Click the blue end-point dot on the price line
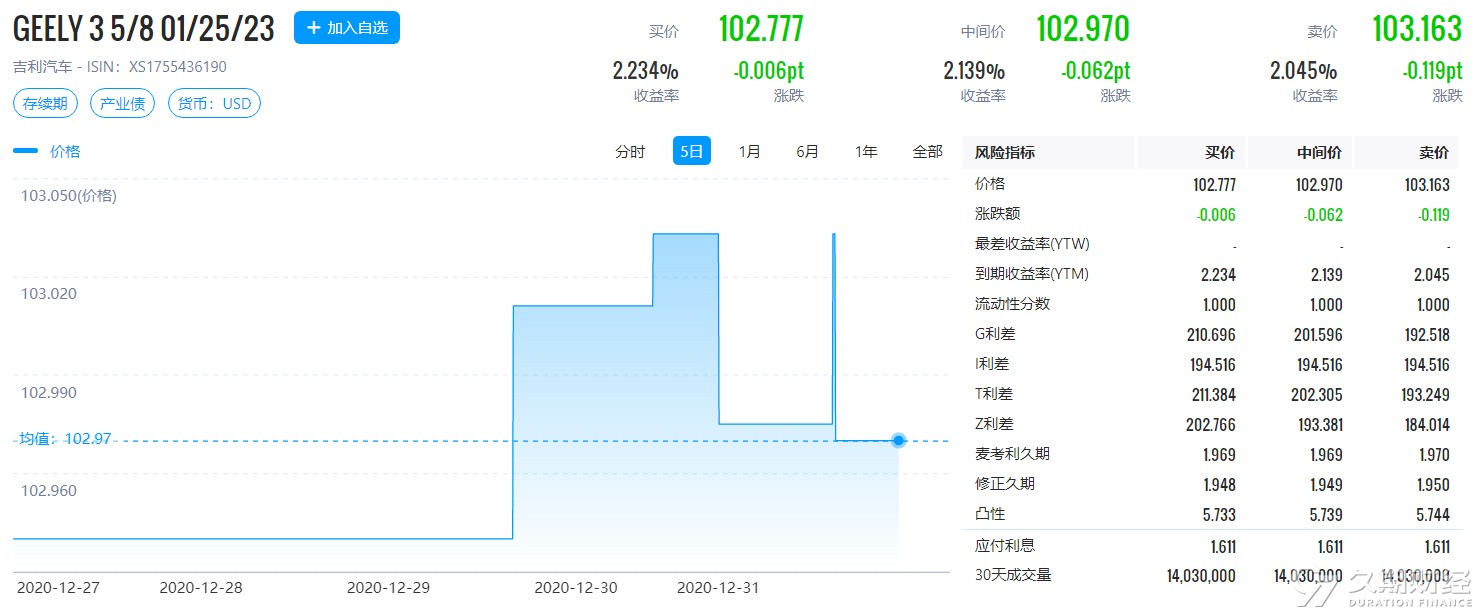1477x612 pixels. click(x=898, y=440)
